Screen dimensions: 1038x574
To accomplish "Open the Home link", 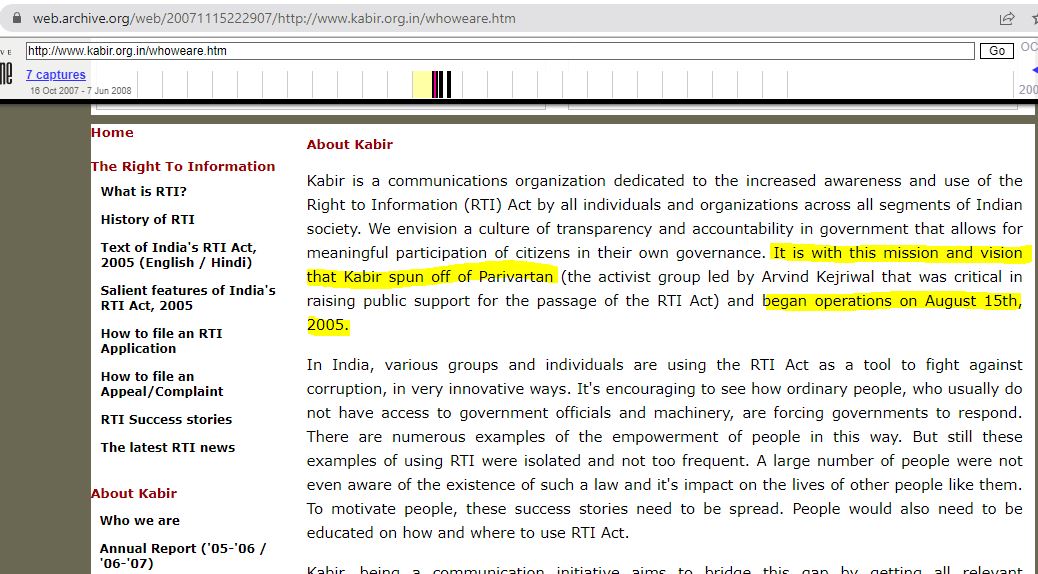I will tap(112, 132).
